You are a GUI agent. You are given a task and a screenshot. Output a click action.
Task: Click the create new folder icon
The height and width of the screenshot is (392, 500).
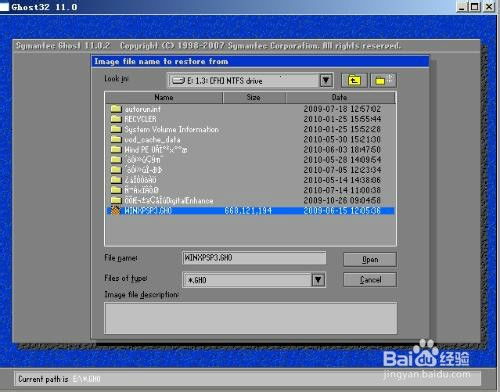point(384,80)
